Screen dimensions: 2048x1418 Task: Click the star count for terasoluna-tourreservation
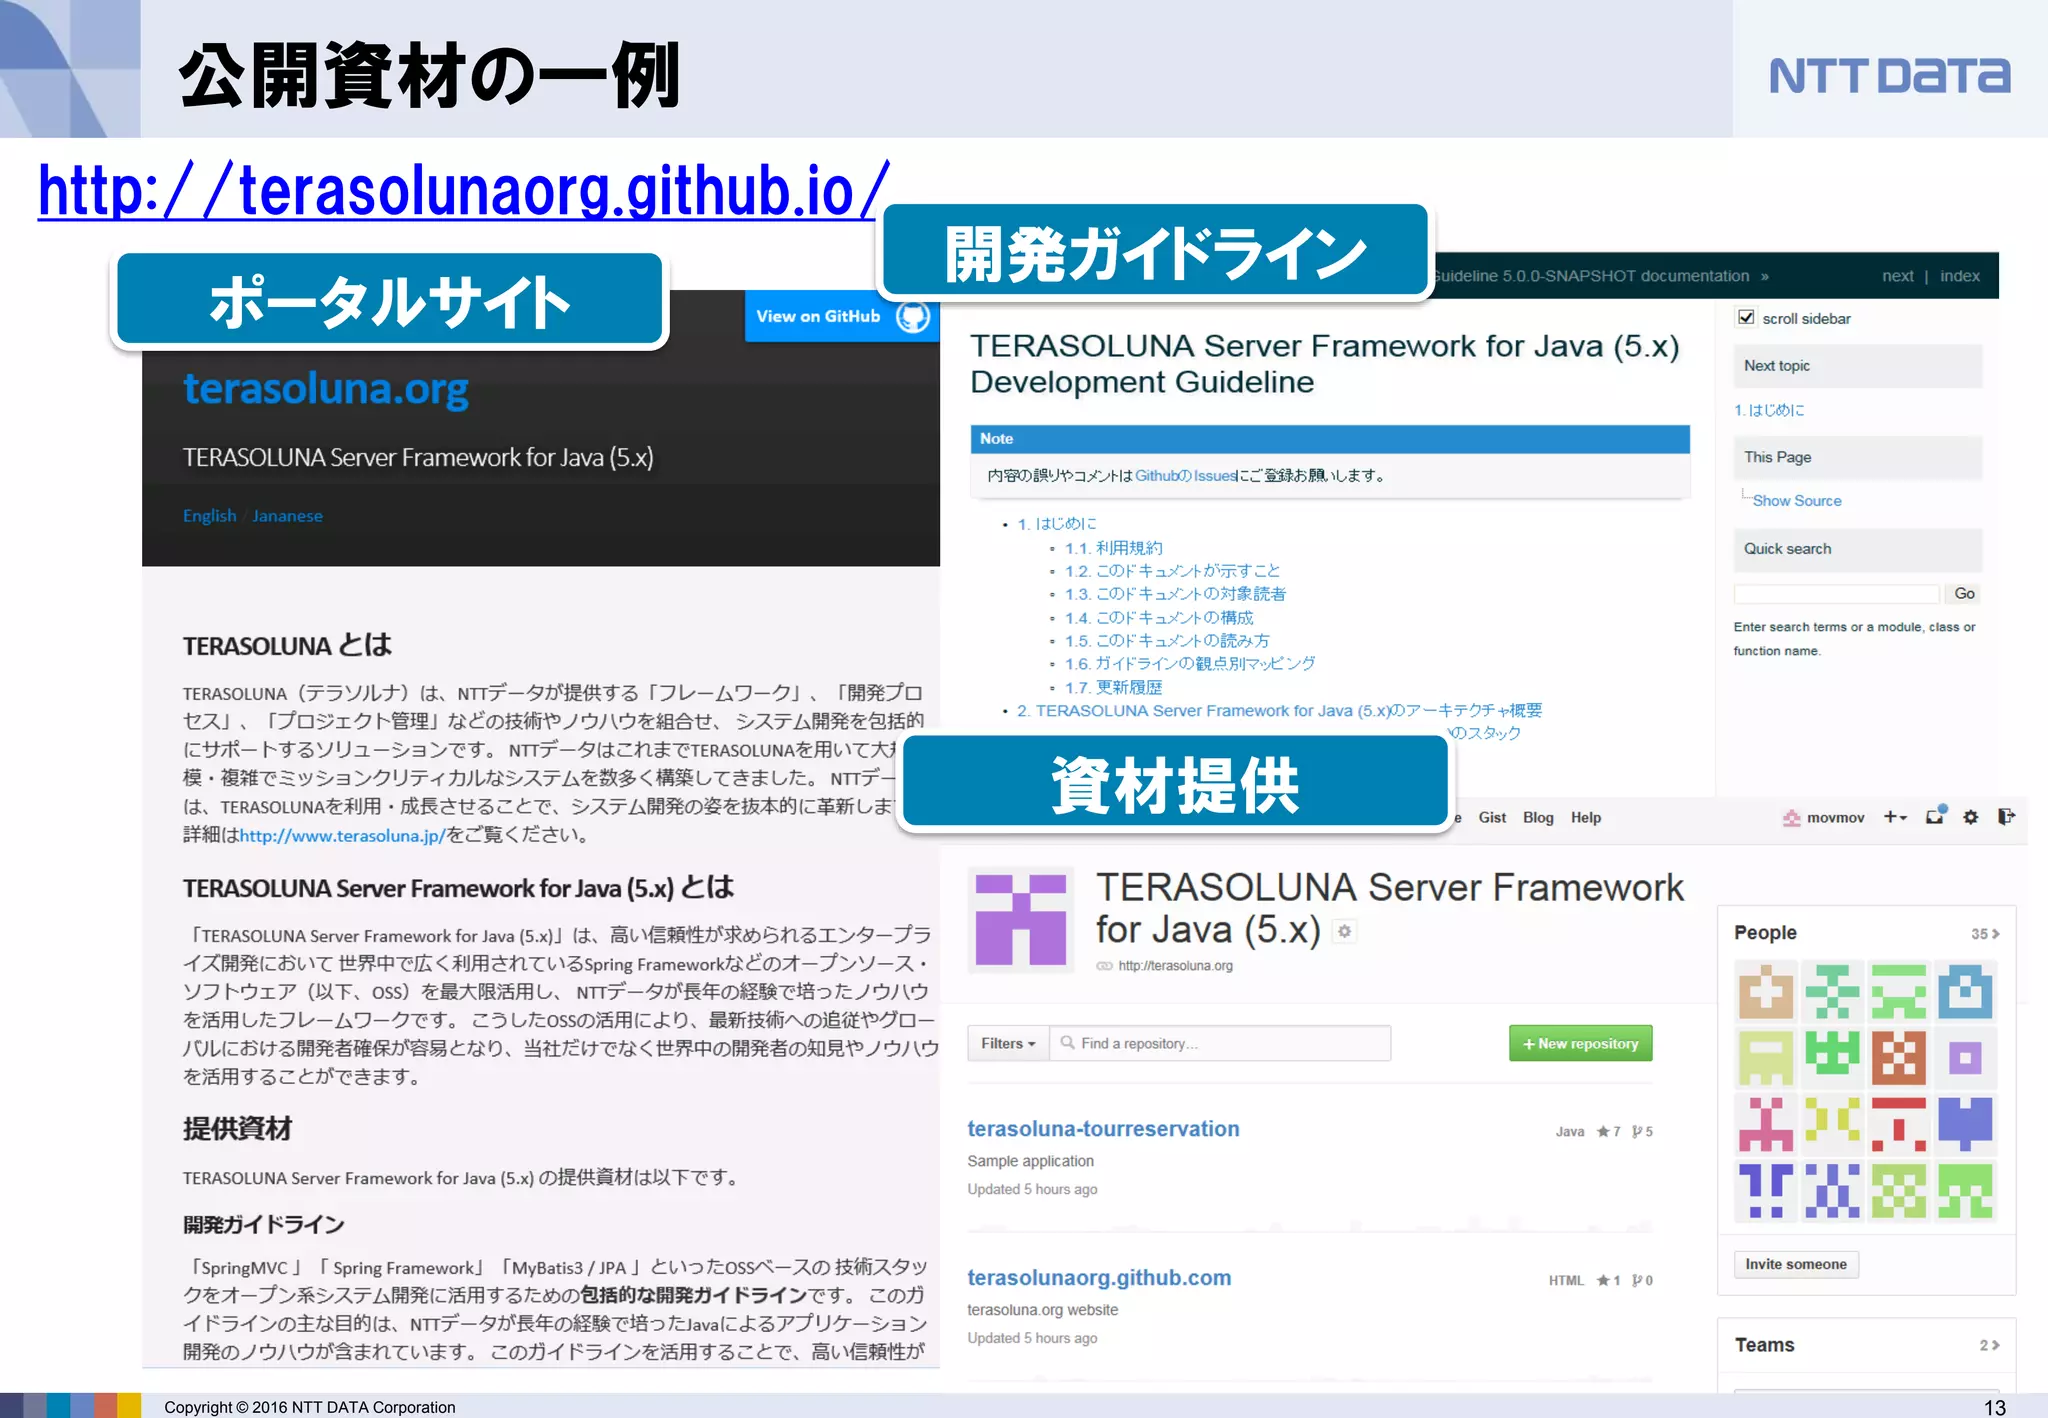point(1609,1132)
